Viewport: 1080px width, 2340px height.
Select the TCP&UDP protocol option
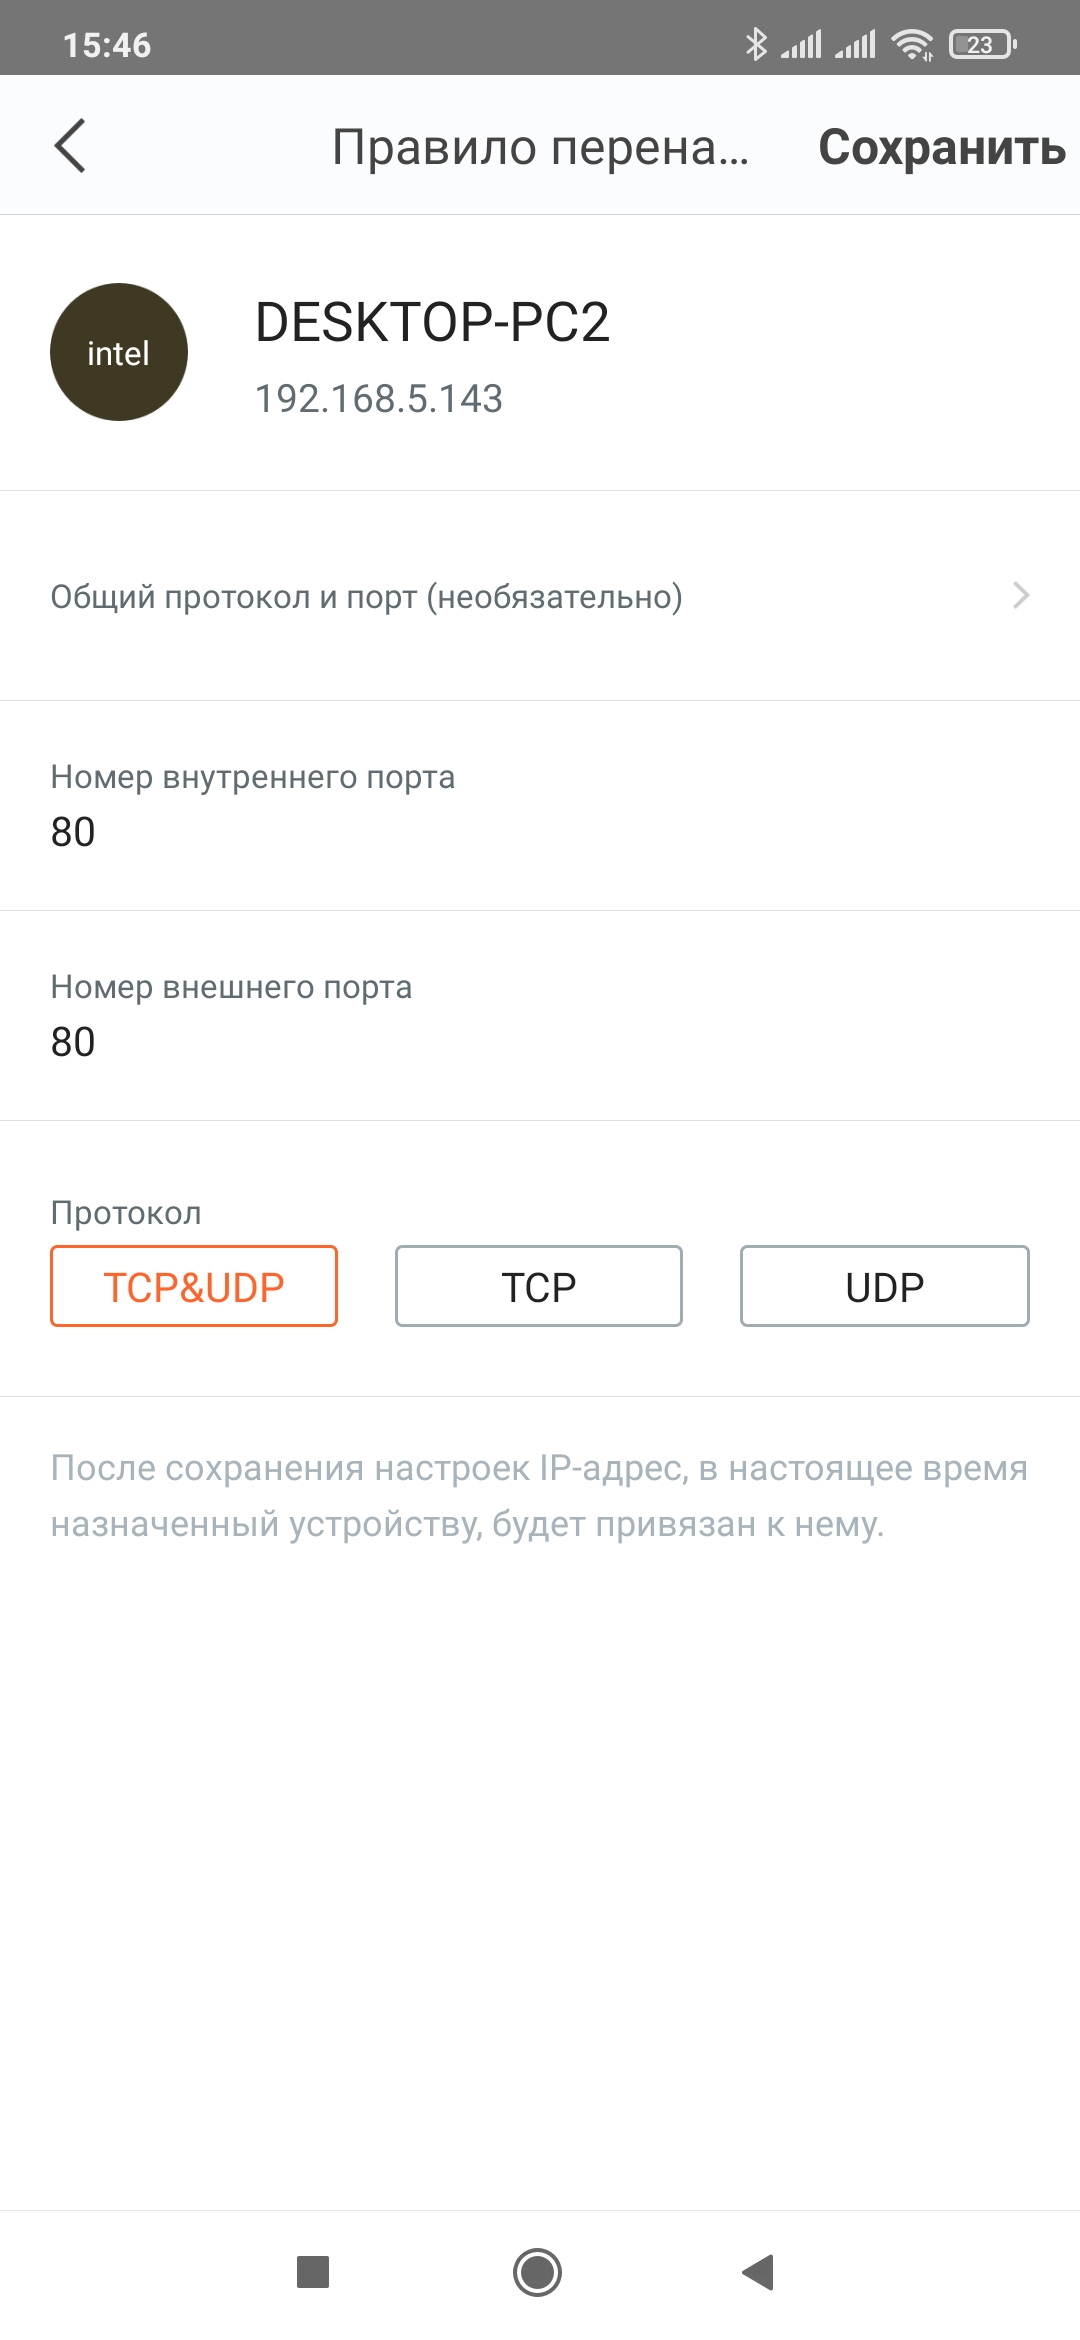coord(194,1286)
